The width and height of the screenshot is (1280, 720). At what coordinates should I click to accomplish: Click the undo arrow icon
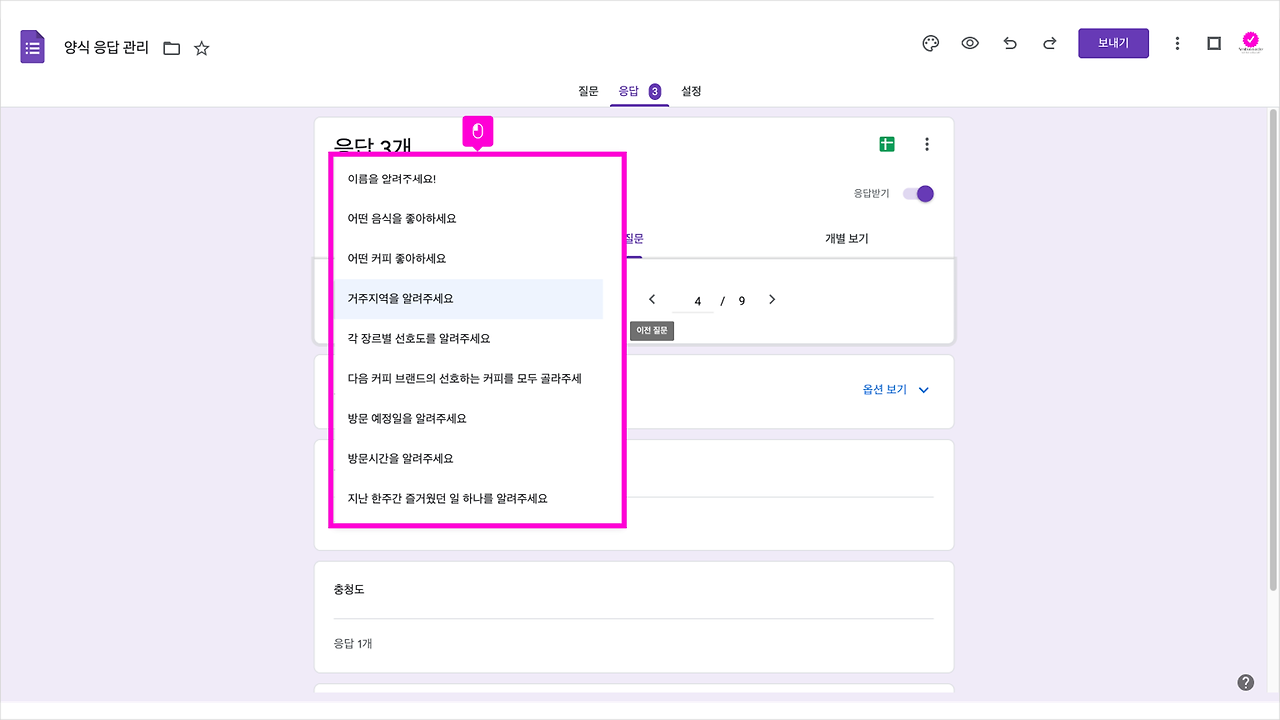[1009, 43]
